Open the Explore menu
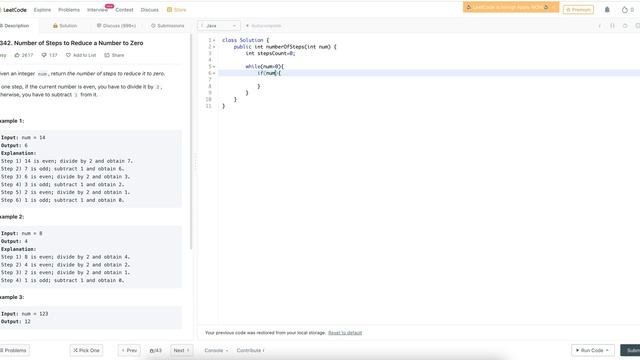The image size is (640, 360). point(42,10)
